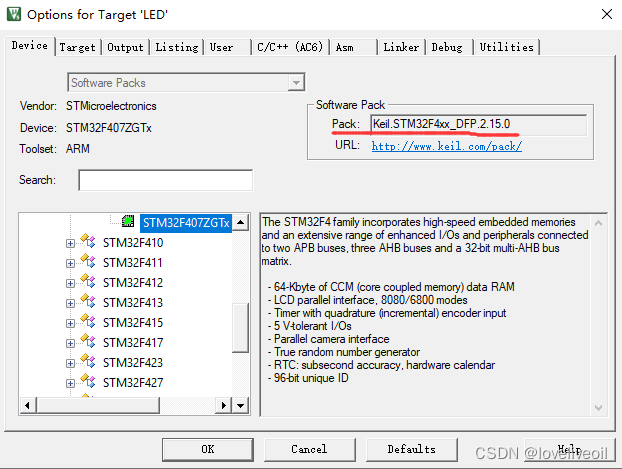Select STM32F427 in the device tree
The width and height of the screenshot is (622, 469).
133,383
